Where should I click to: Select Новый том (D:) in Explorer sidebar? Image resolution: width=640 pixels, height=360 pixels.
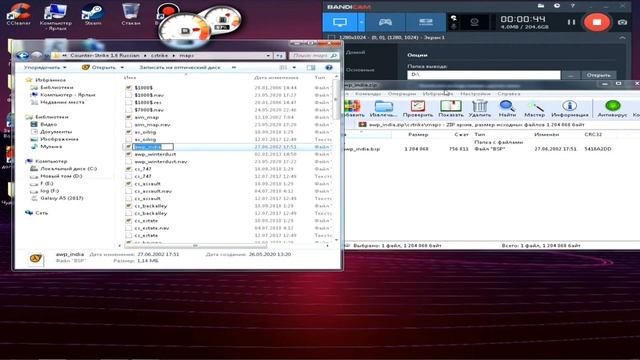56,176
